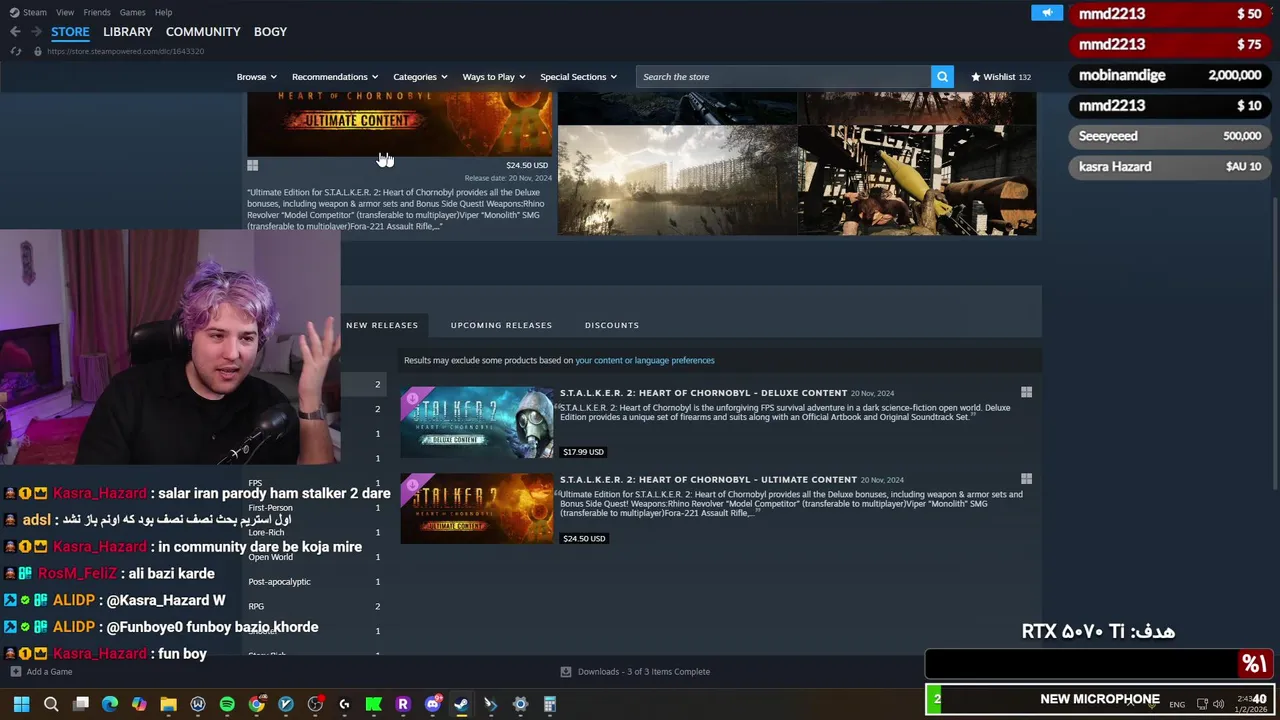1280x720 pixels.
Task: Open the Friends menu
Action: click(x=97, y=12)
